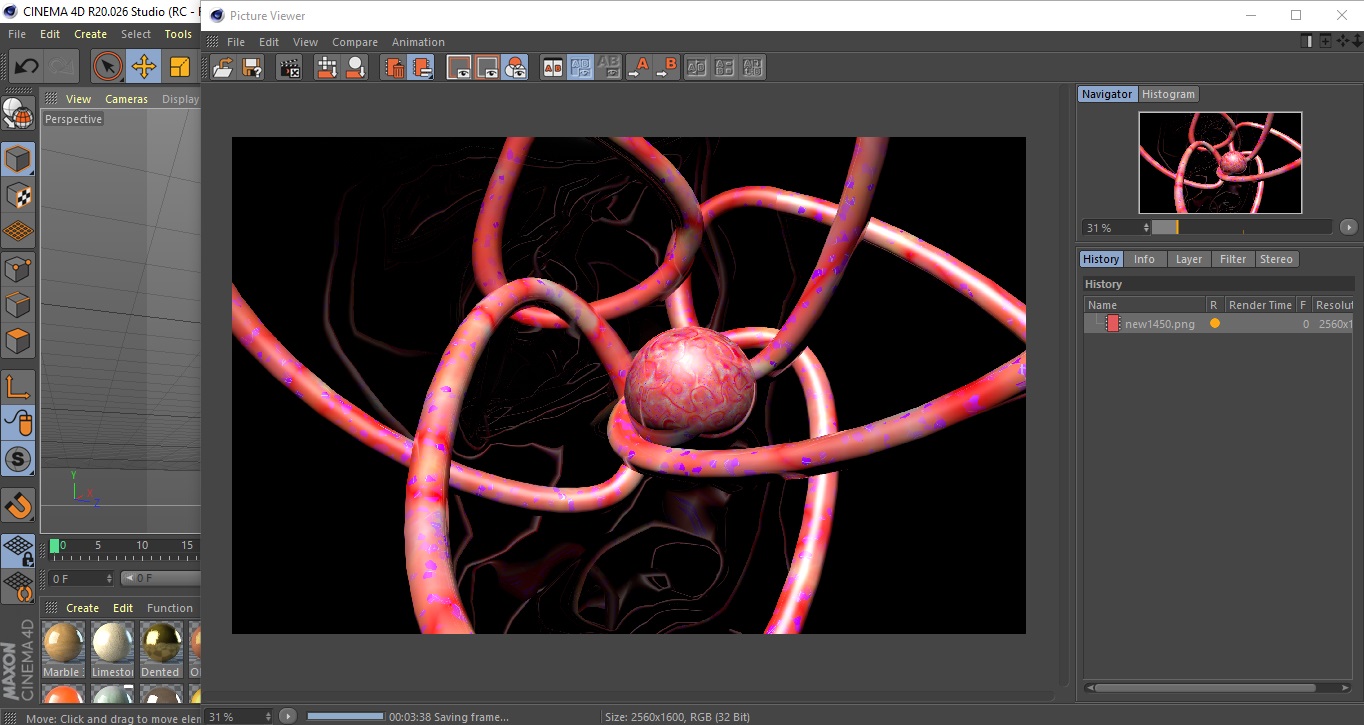Open the Compare menu
Viewport: 1364px width, 725px height.
[x=355, y=42]
